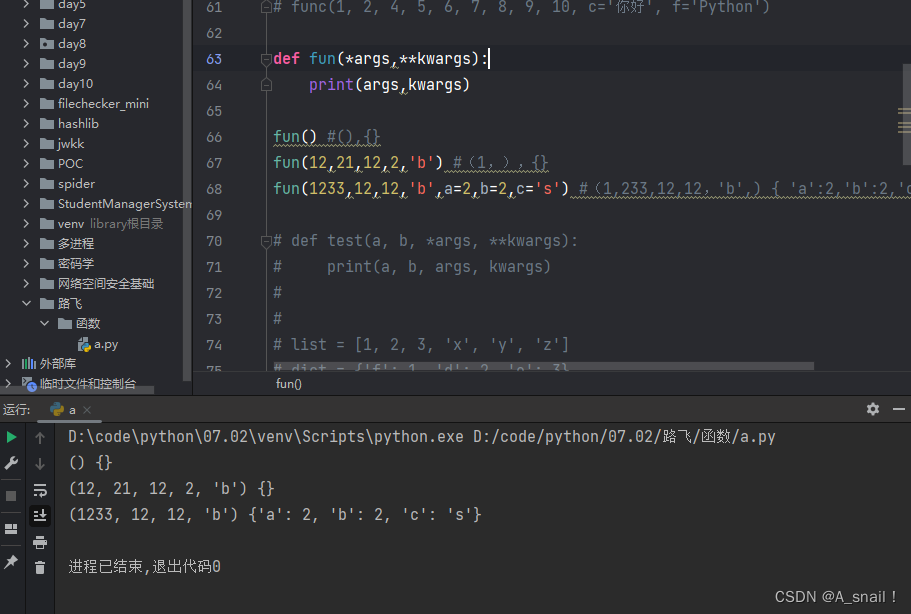Select the StudentManagerSystem folder

click(124, 204)
